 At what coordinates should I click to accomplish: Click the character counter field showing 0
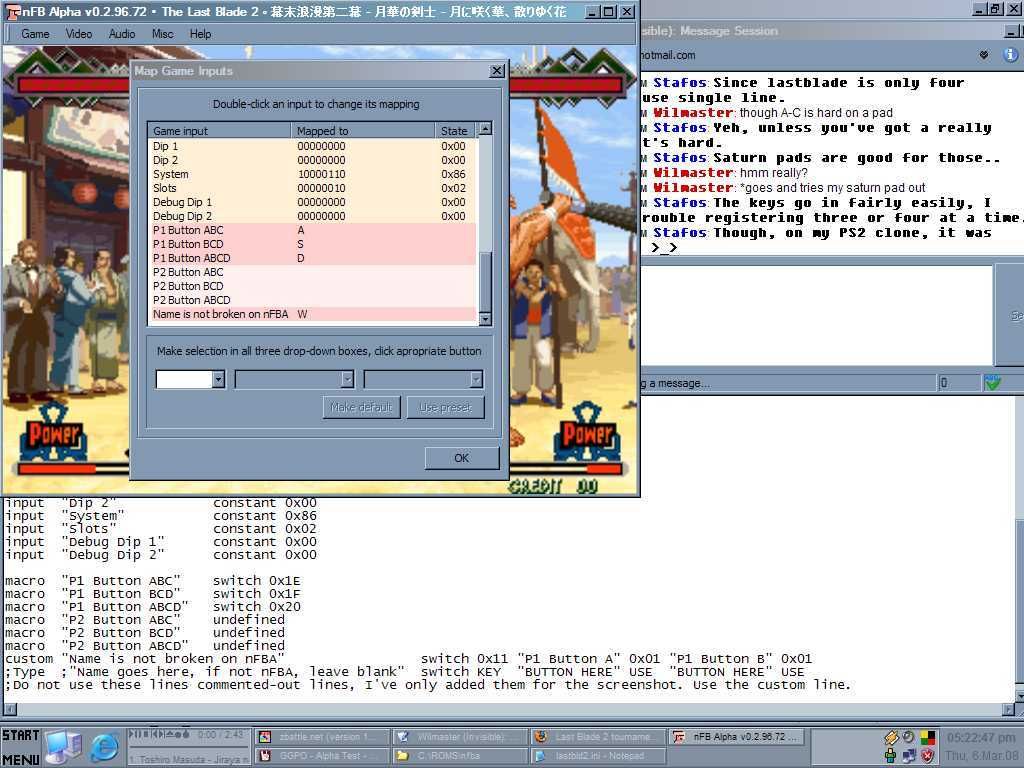click(x=959, y=383)
